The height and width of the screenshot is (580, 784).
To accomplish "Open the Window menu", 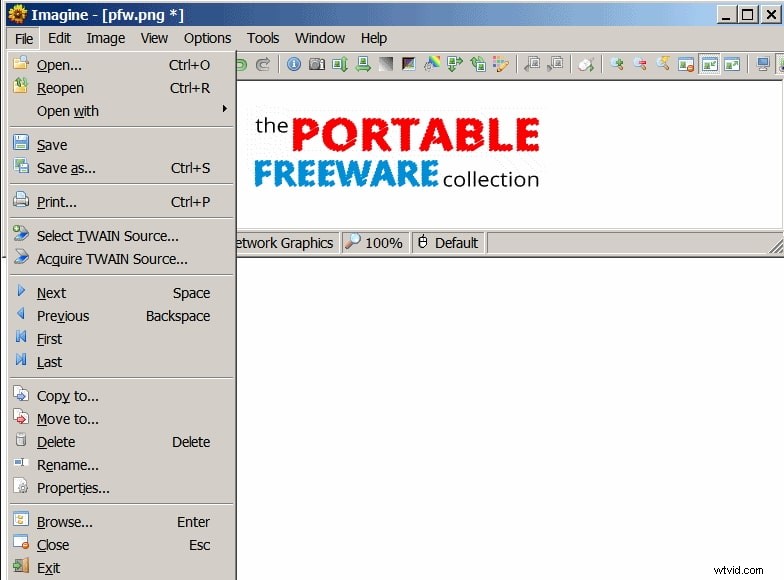I will coord(320,38).
